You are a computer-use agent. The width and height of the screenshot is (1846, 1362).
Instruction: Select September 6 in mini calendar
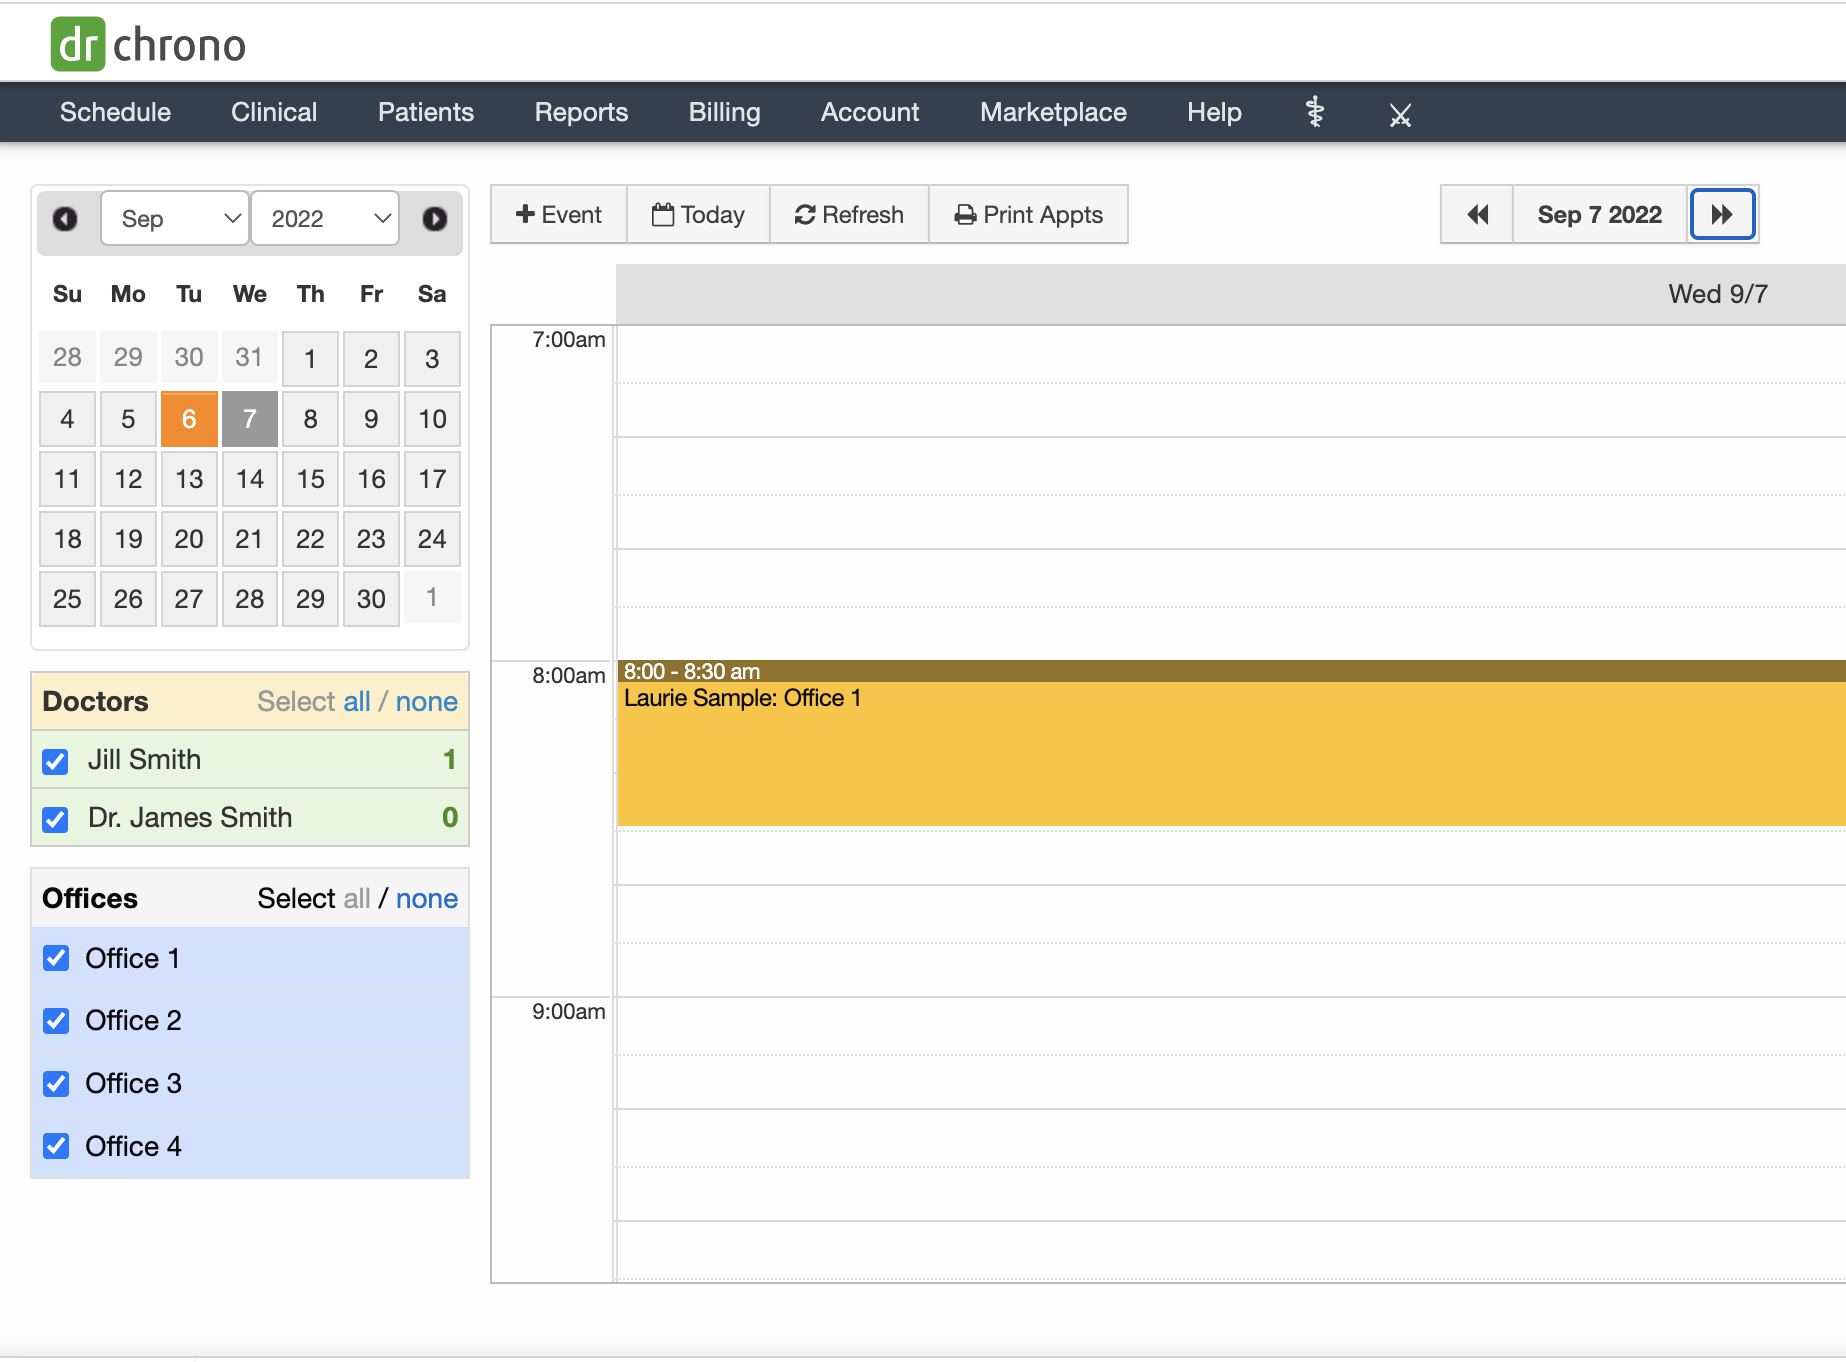(189, 418)
